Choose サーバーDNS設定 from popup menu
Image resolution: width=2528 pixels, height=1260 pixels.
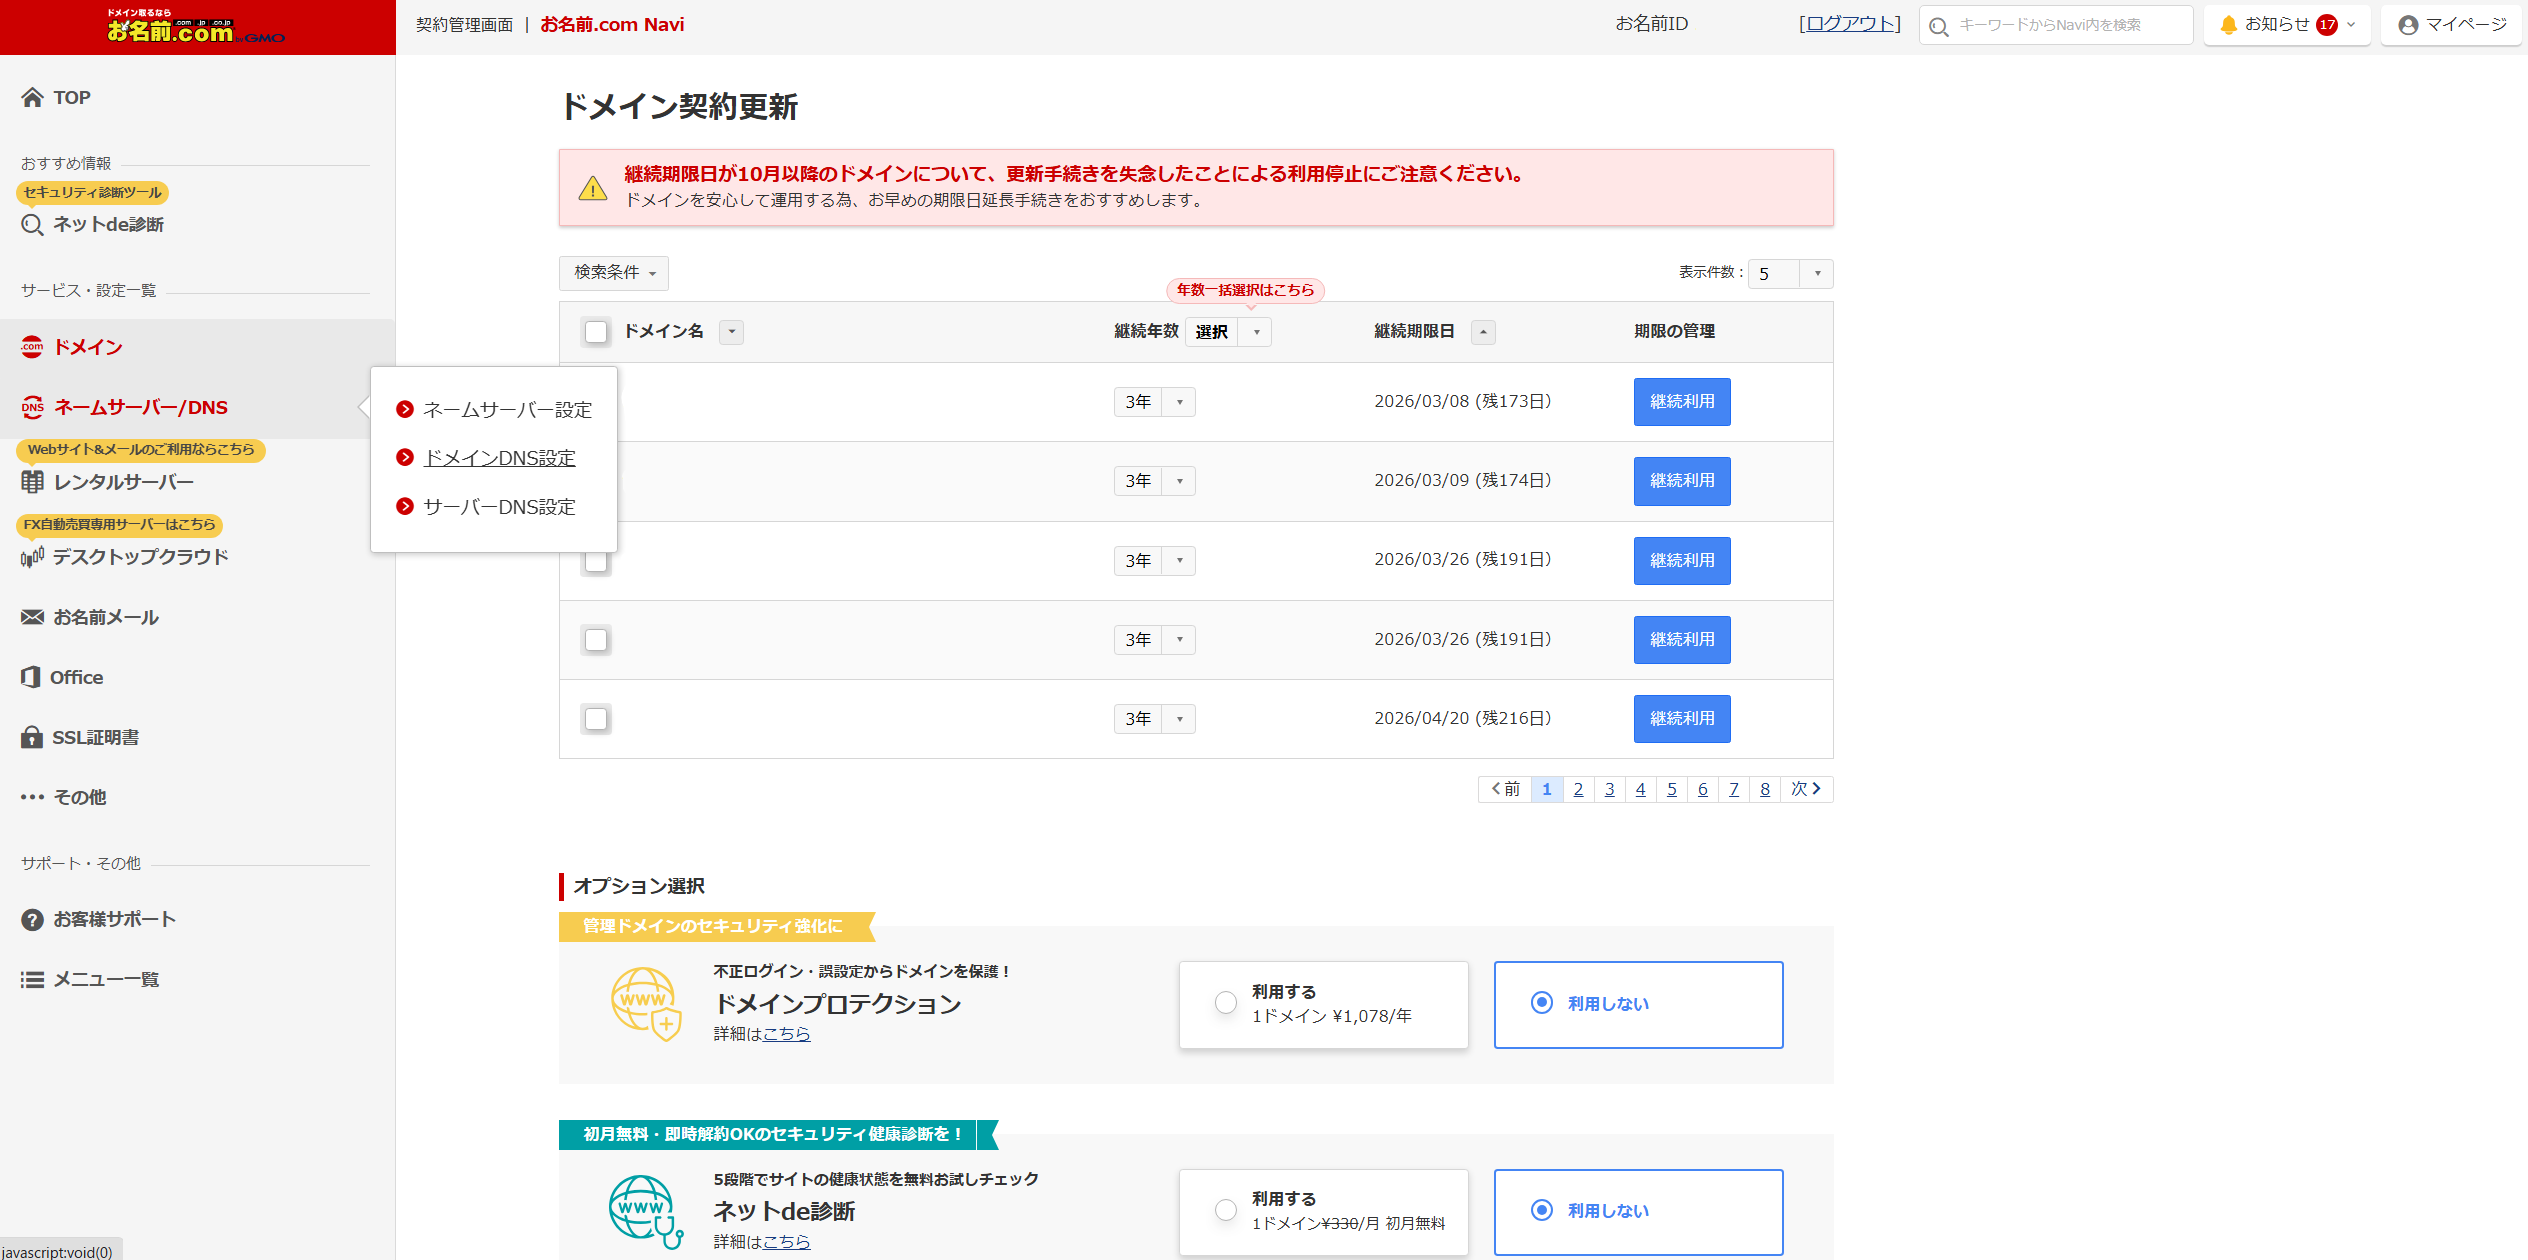click(499, 507)
